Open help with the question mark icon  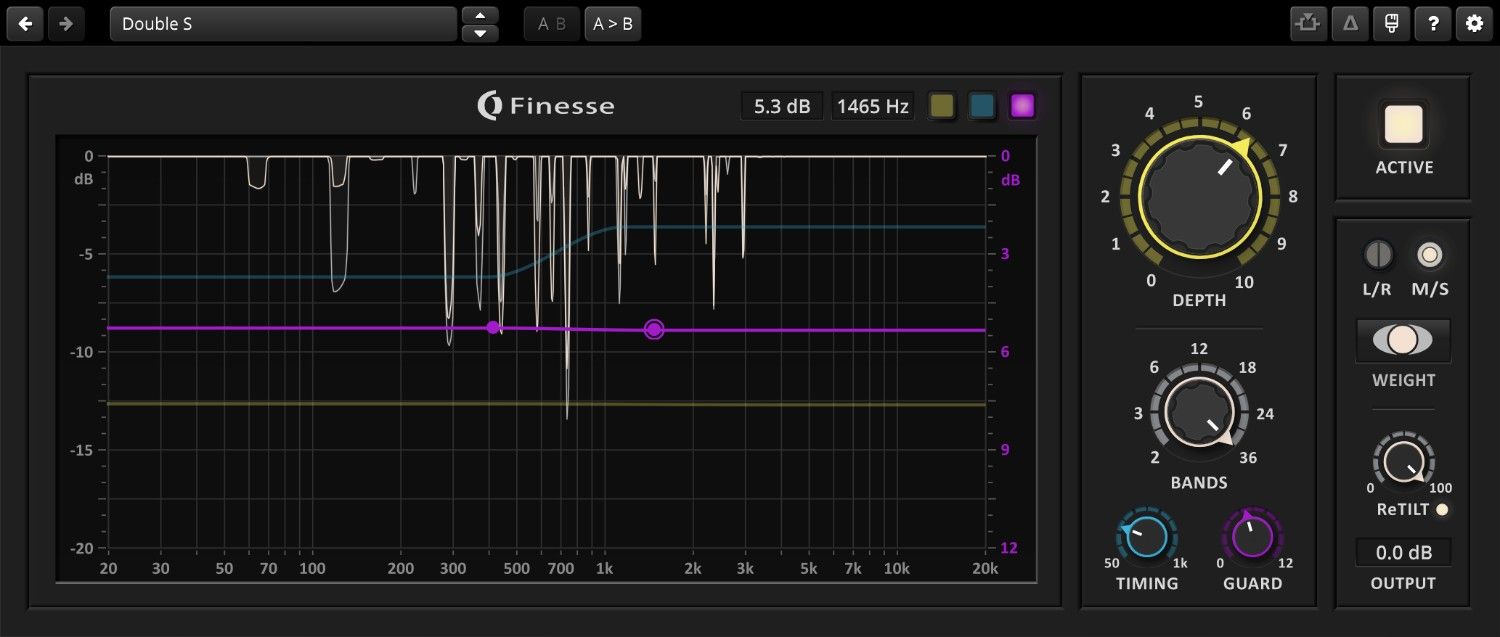point(1433,24)
